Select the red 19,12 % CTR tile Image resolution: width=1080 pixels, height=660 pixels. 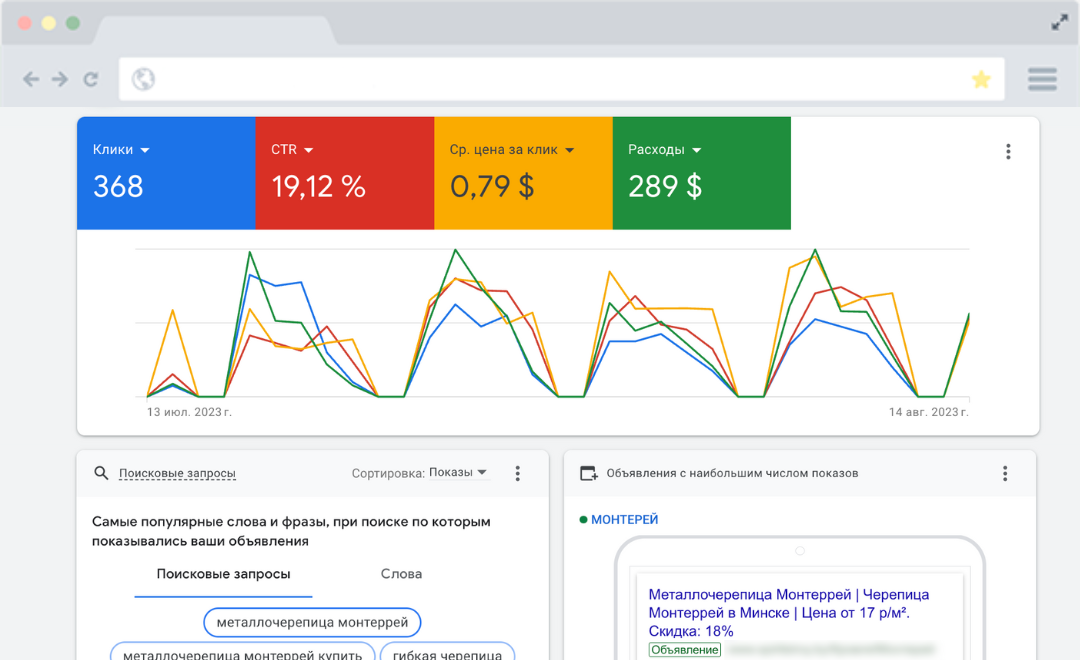click(344, 173)
